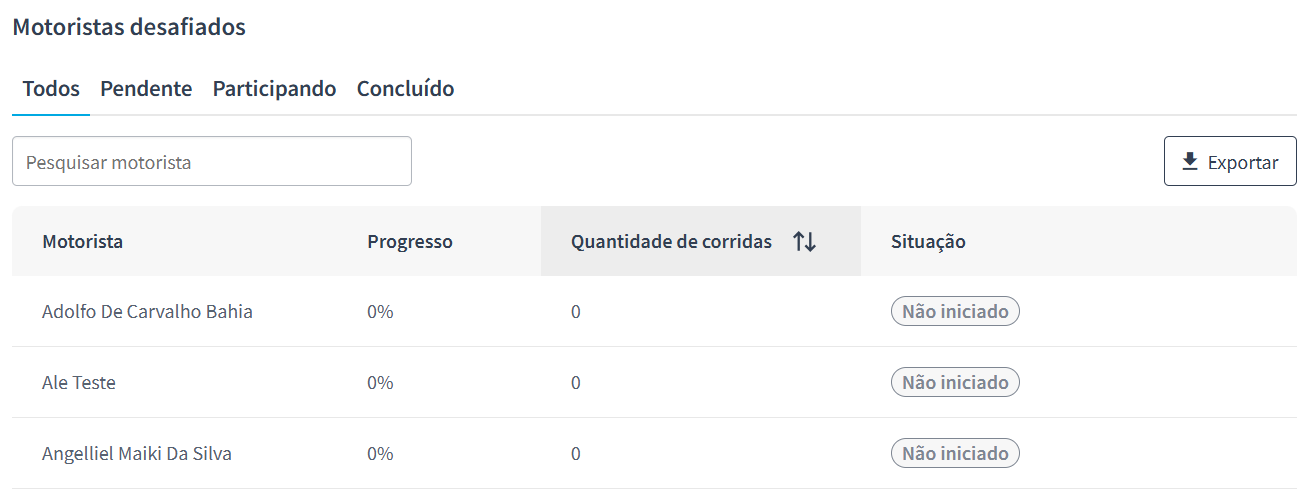Click the Motorista column header
This screenshot has height=503, width=1300.
tap(83, 241)
